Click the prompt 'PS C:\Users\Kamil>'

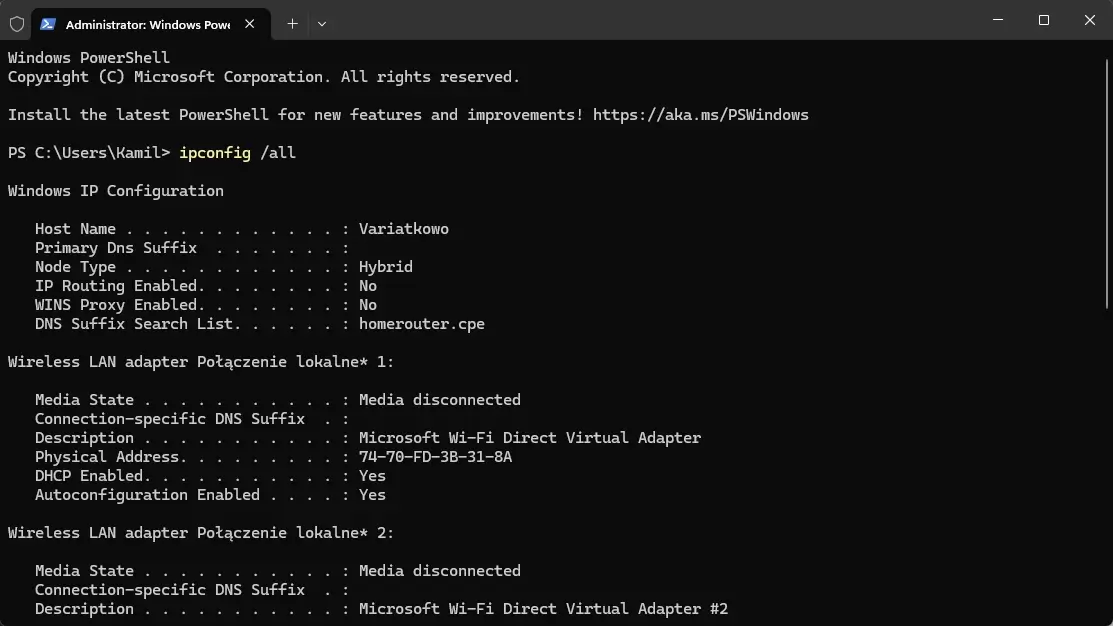(89, 153)
